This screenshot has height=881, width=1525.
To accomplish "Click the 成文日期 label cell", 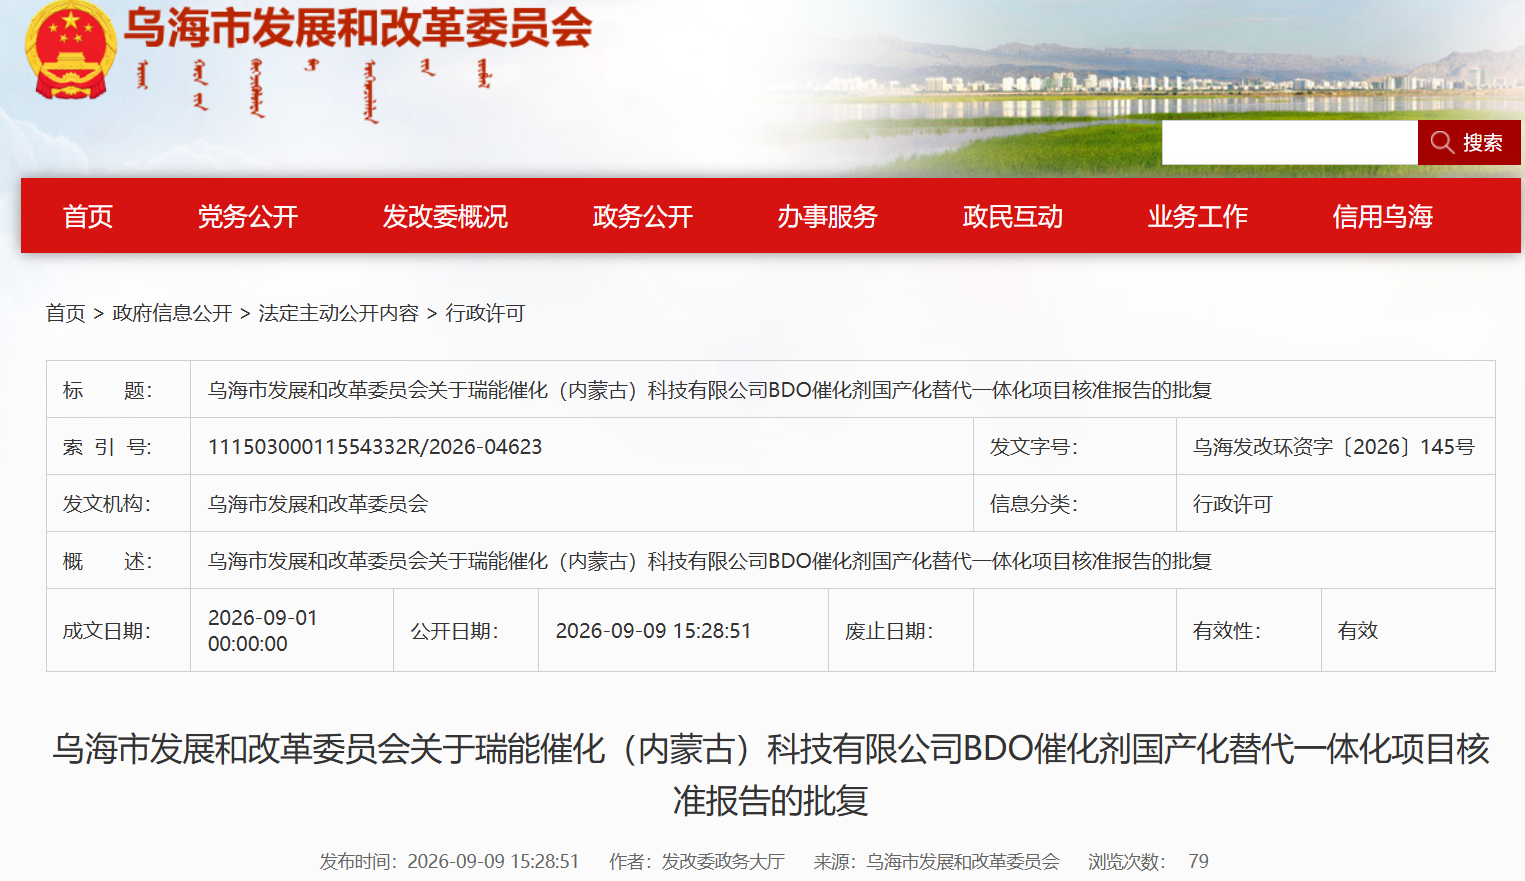I will tap(118, 631).
